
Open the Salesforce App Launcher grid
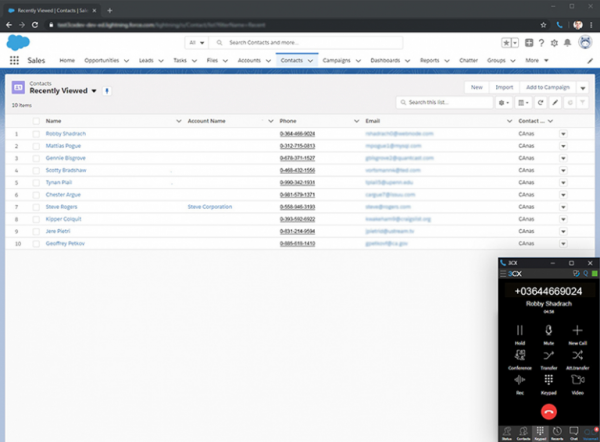[15, 61]
